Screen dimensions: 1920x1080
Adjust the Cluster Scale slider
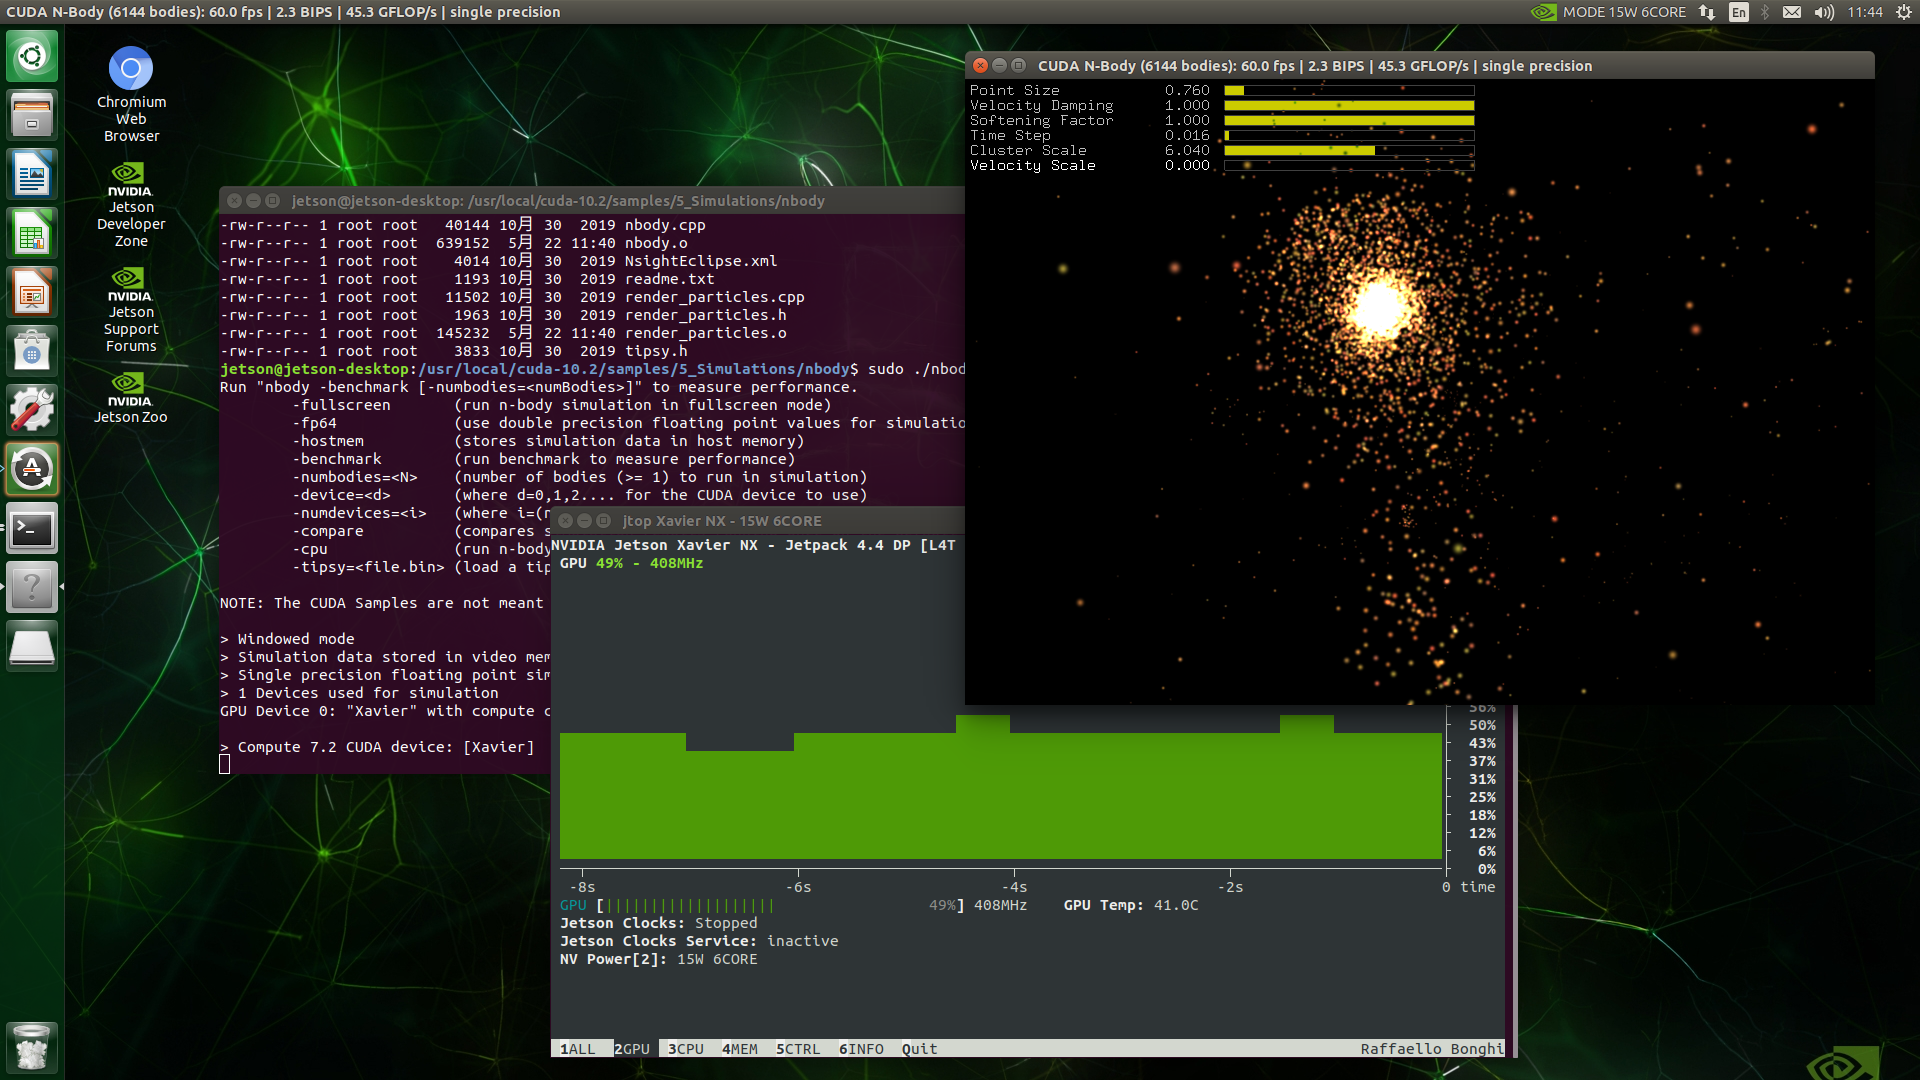click(1349, 150)
